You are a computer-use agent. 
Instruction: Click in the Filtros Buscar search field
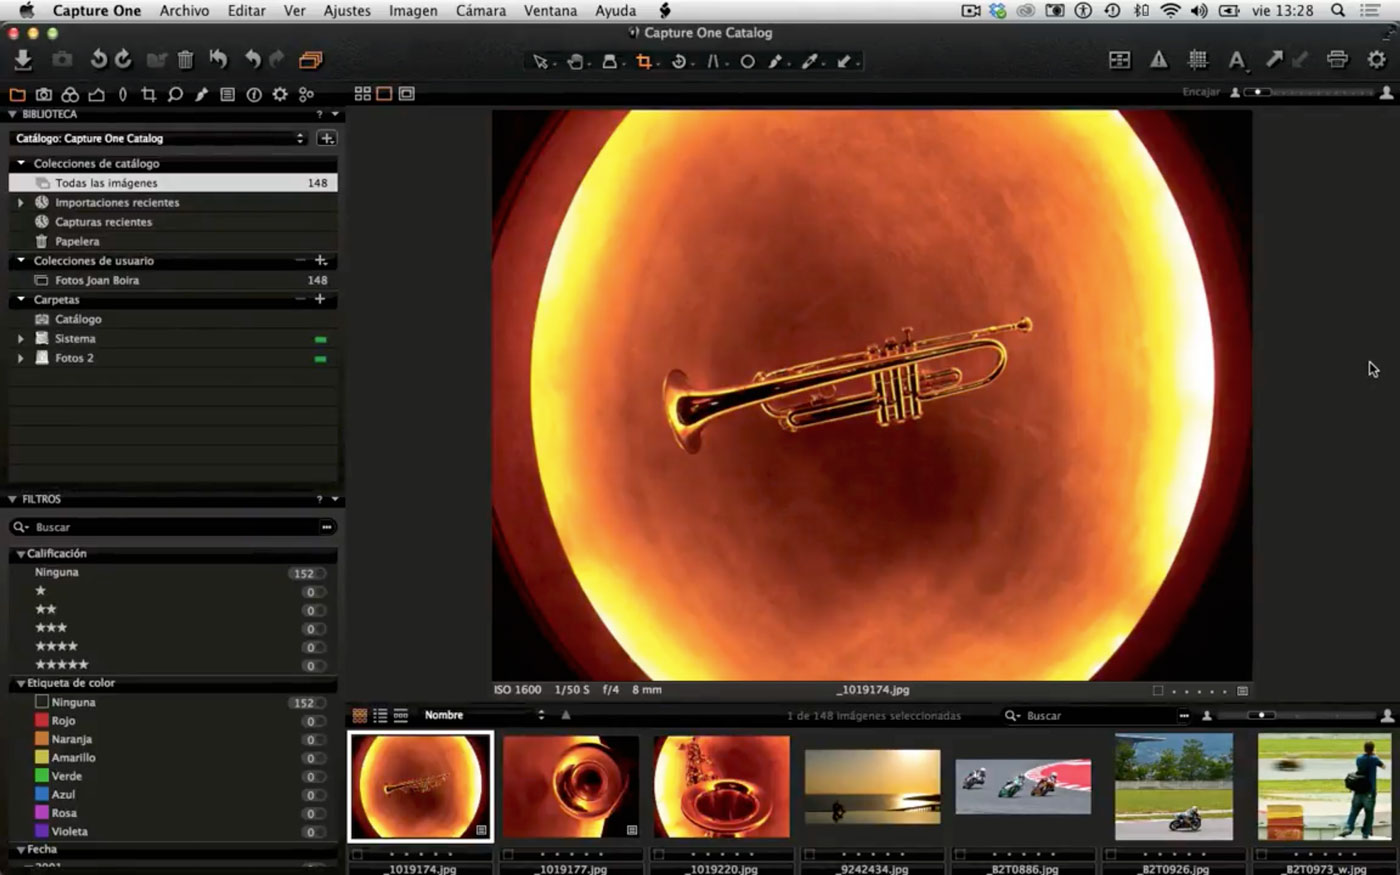173,527
